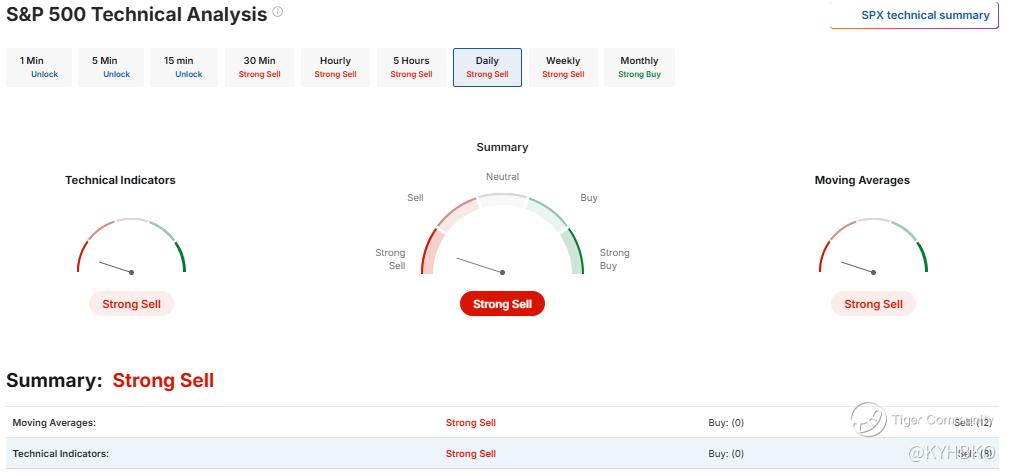Click the 'Sell' gauge label
Image resolution: width=1015 pixels, height=476 pixels.
(x=416, y=198)
